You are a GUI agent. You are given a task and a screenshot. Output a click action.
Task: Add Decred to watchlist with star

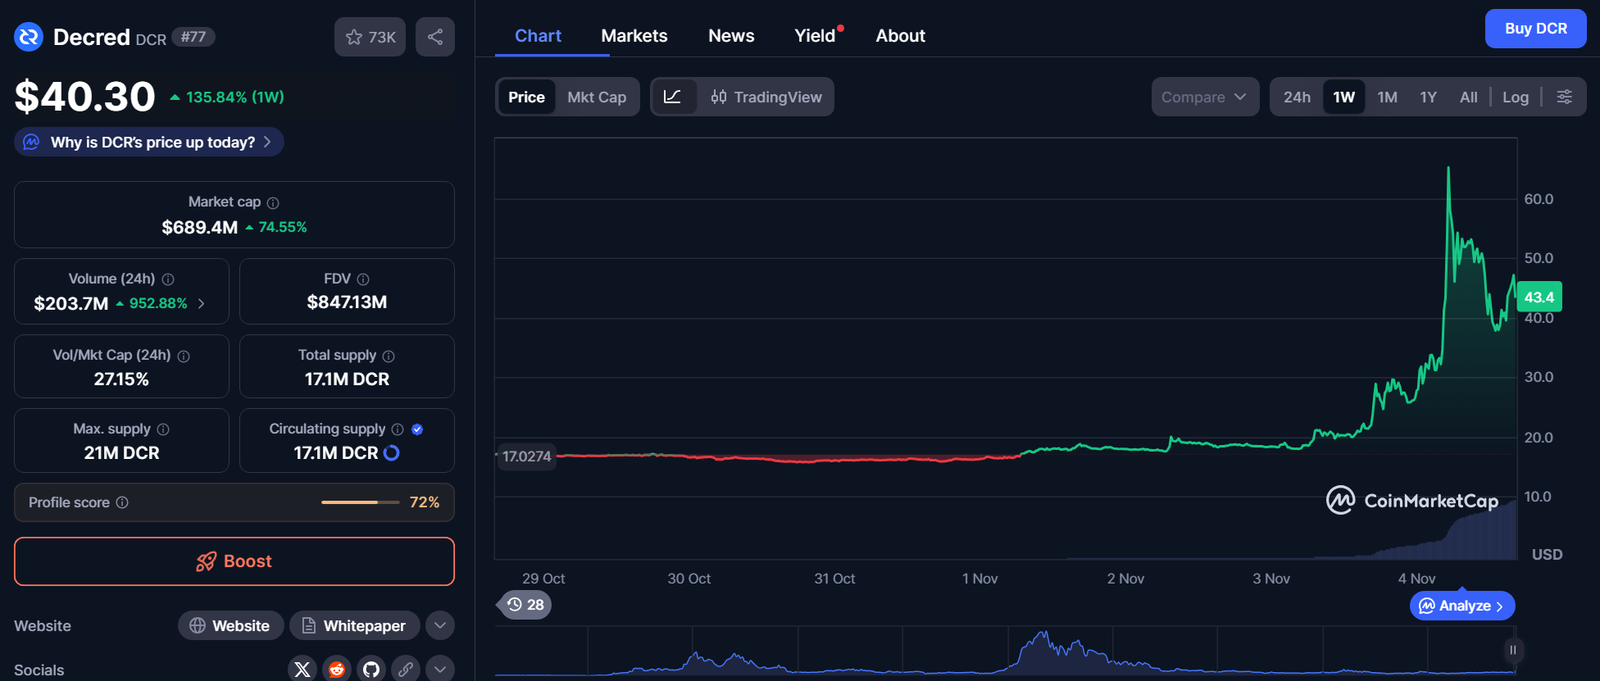click(370, 37)
